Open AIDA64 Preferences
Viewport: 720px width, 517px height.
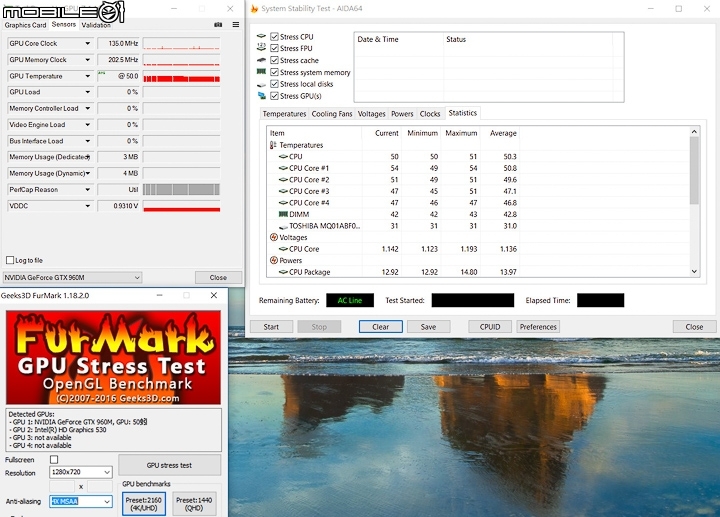point(538,327)
